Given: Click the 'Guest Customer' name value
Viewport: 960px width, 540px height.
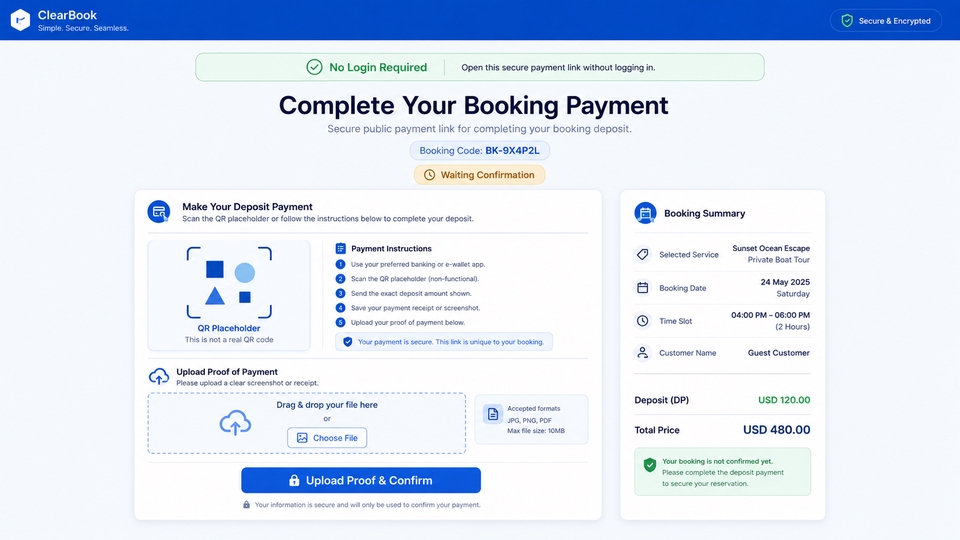Looking at the screenshot, I should point(778,353).
